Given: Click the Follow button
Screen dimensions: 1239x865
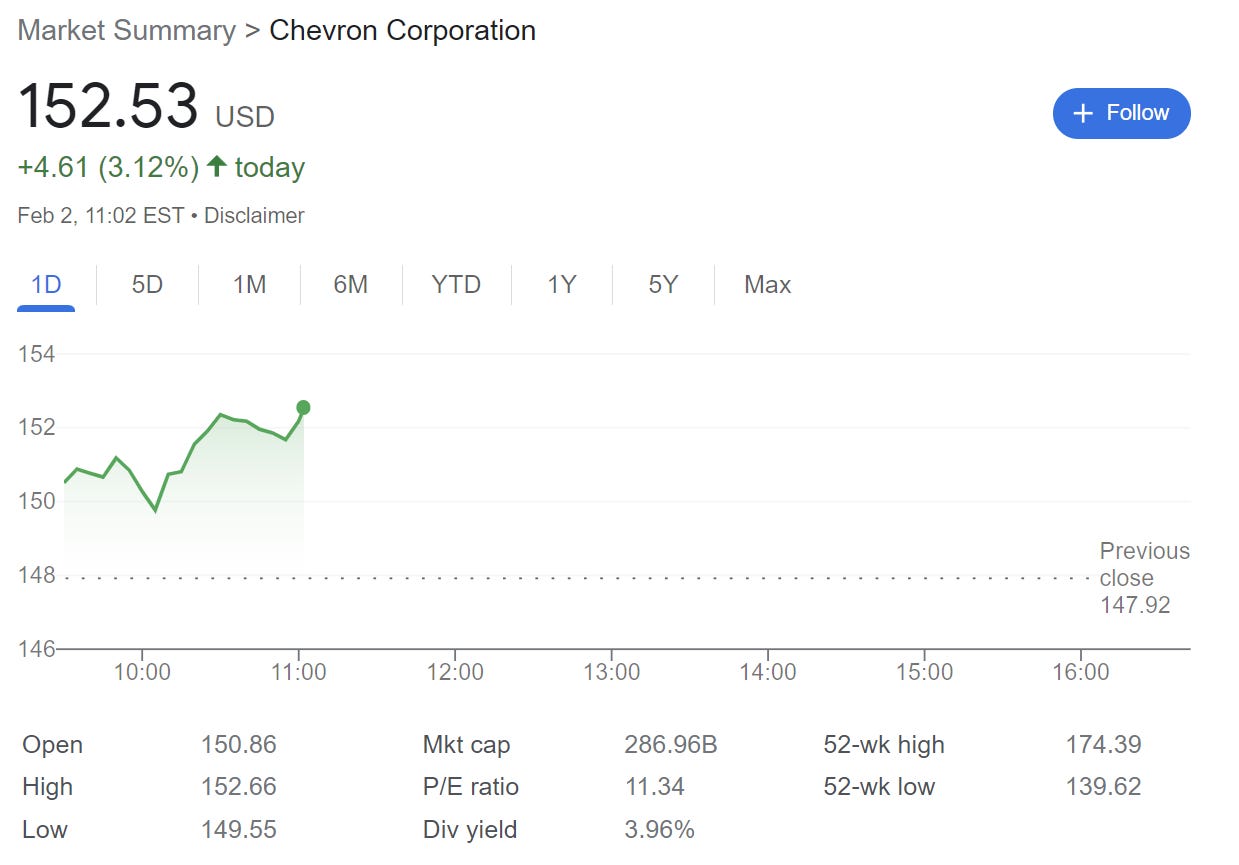Looking at the screenshot, I should 1121,113.
